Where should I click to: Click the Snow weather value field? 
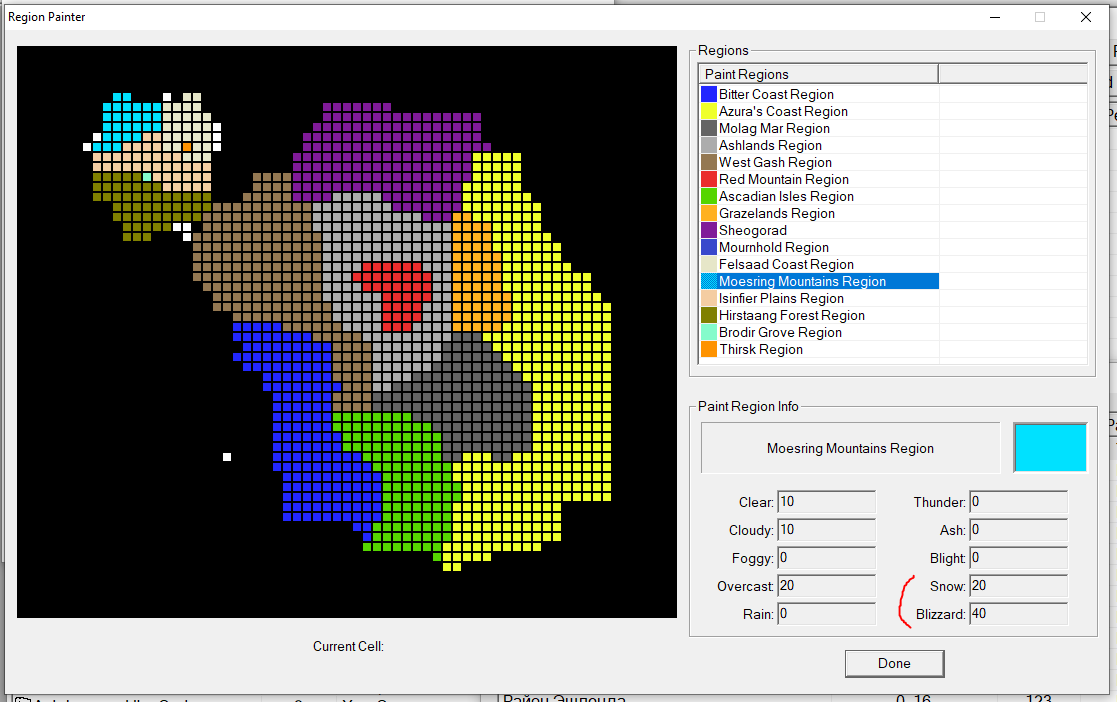tap(1019, 586)
